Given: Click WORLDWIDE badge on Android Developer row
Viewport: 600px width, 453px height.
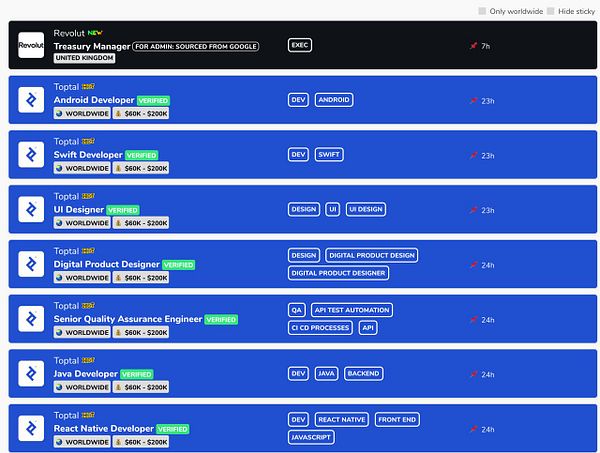Looking at the screenshot, I should click(82, 113).
